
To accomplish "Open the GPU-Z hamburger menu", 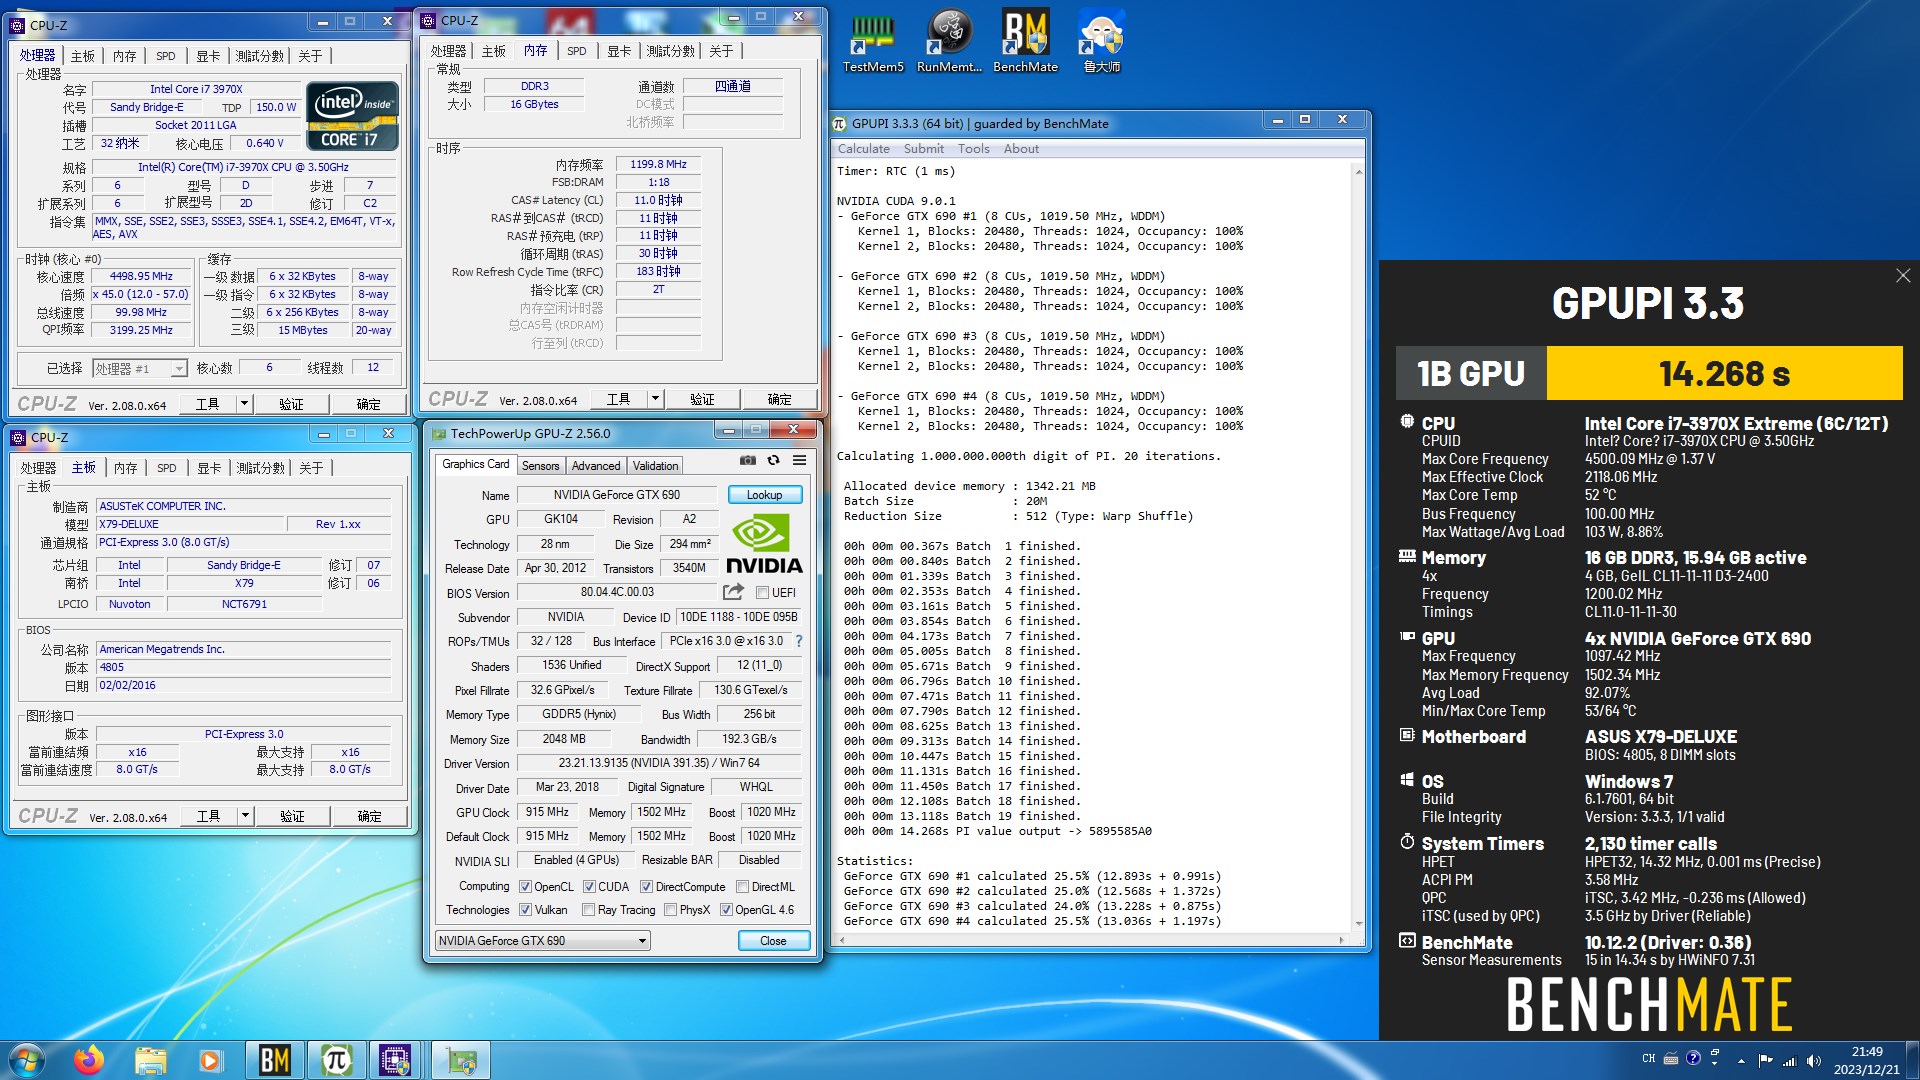I will point(799,461).
